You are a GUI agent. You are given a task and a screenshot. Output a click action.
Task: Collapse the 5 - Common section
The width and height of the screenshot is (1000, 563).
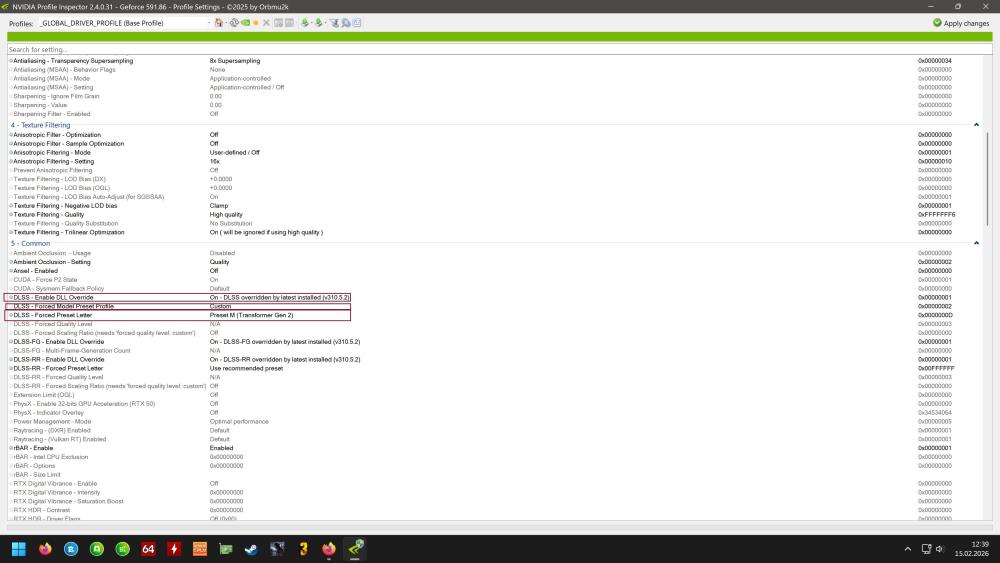(x=976, y=243)
